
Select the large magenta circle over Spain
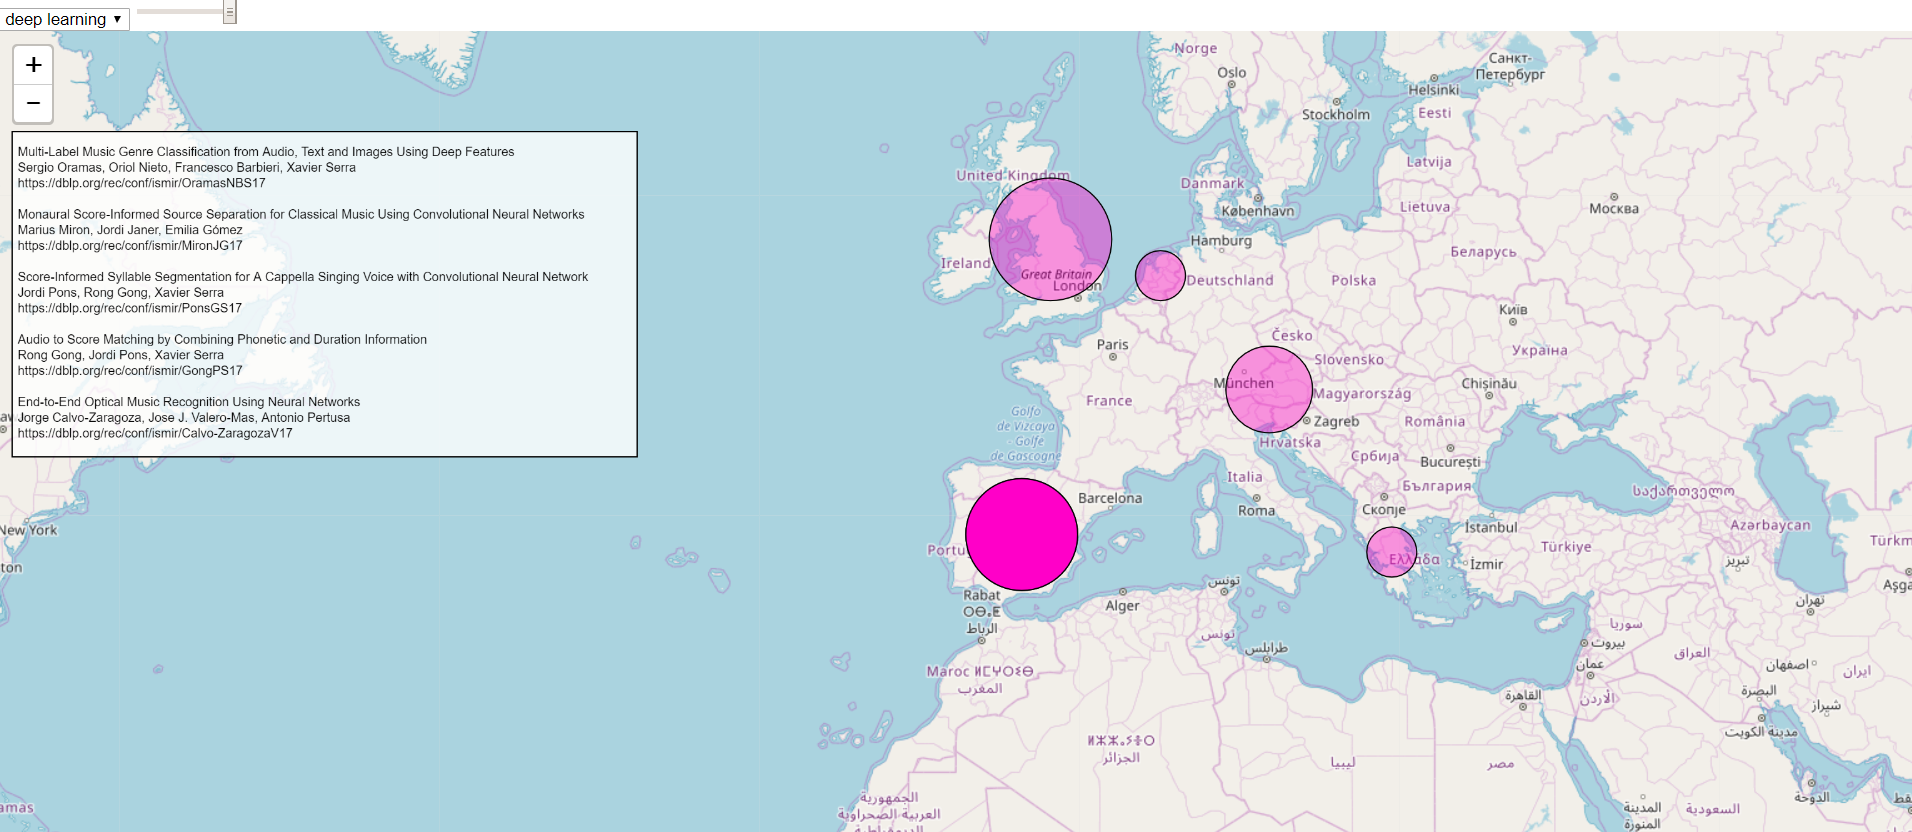[1021, 534]
